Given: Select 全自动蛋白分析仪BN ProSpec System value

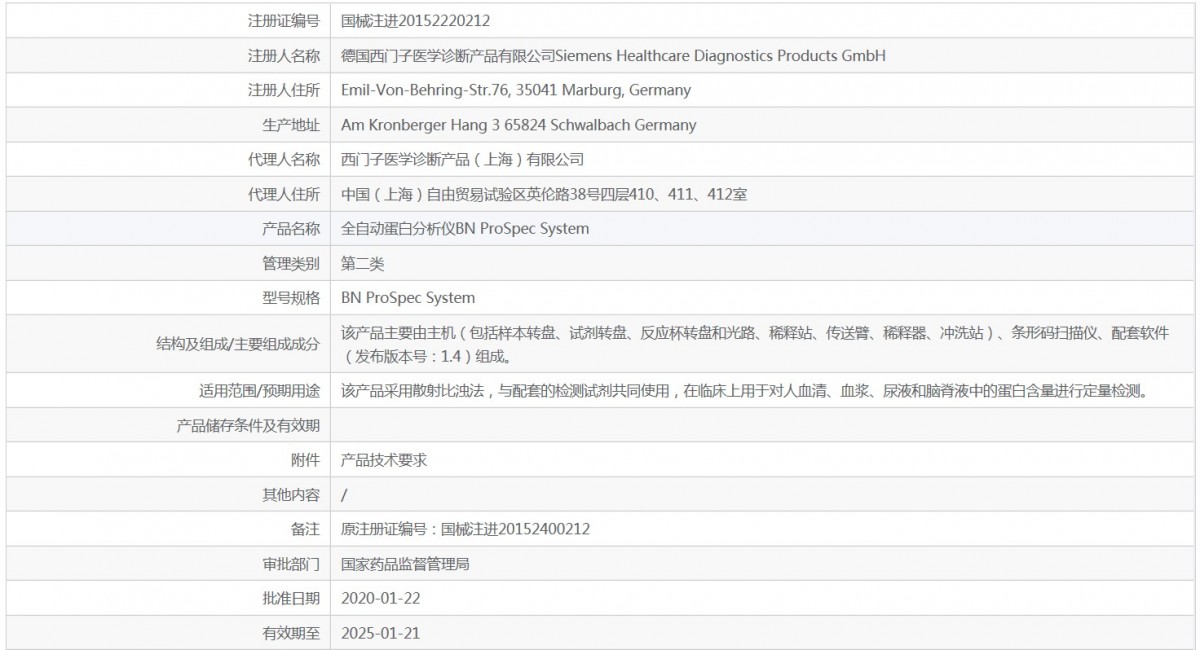Looking at the screenshot, I should coord(465,228).
